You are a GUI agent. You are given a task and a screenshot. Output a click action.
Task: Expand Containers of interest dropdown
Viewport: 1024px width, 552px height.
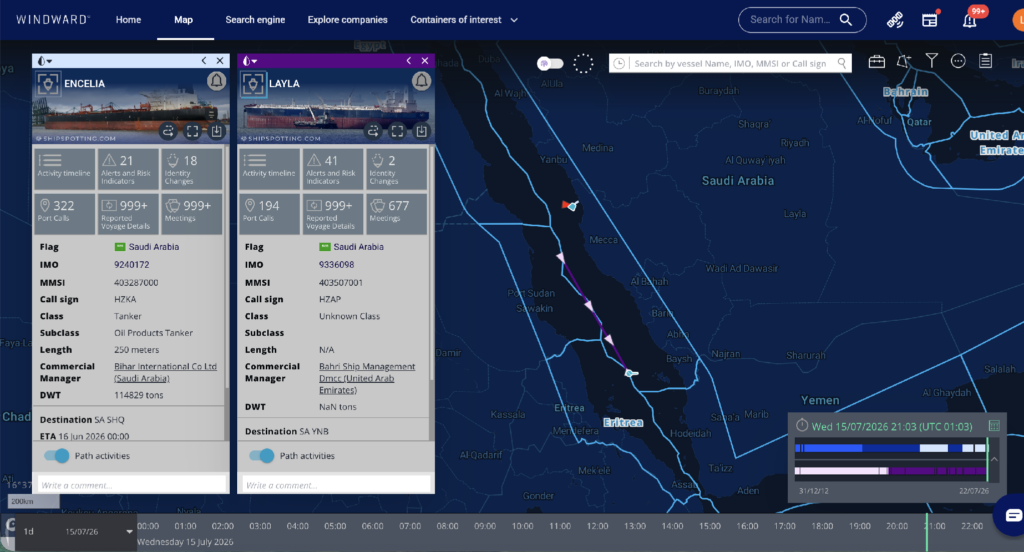pyautogui.click(x=514, y=20)
